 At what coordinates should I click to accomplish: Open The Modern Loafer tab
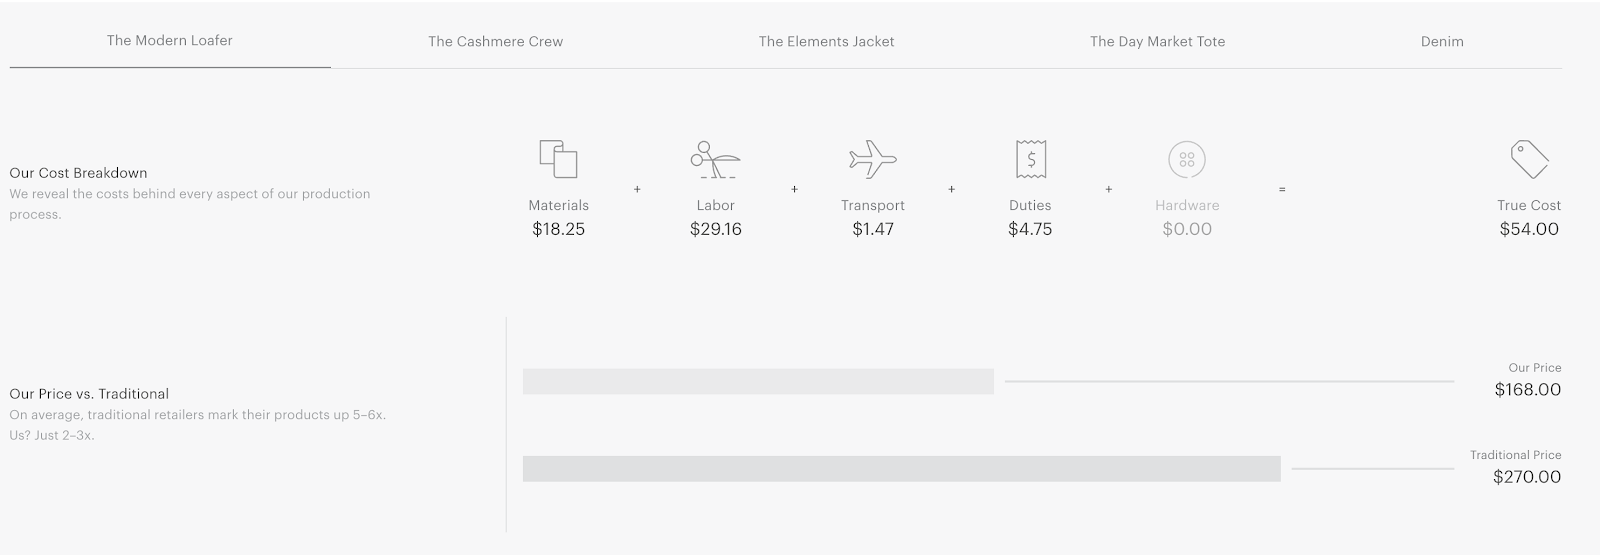170,41
